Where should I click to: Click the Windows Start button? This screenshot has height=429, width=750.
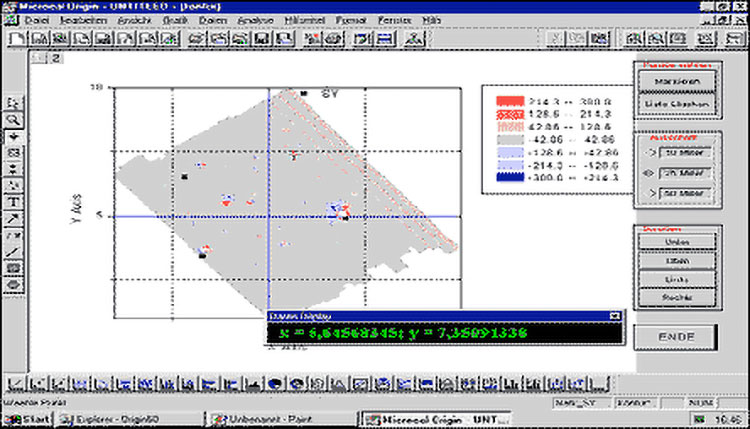point(27,419)
